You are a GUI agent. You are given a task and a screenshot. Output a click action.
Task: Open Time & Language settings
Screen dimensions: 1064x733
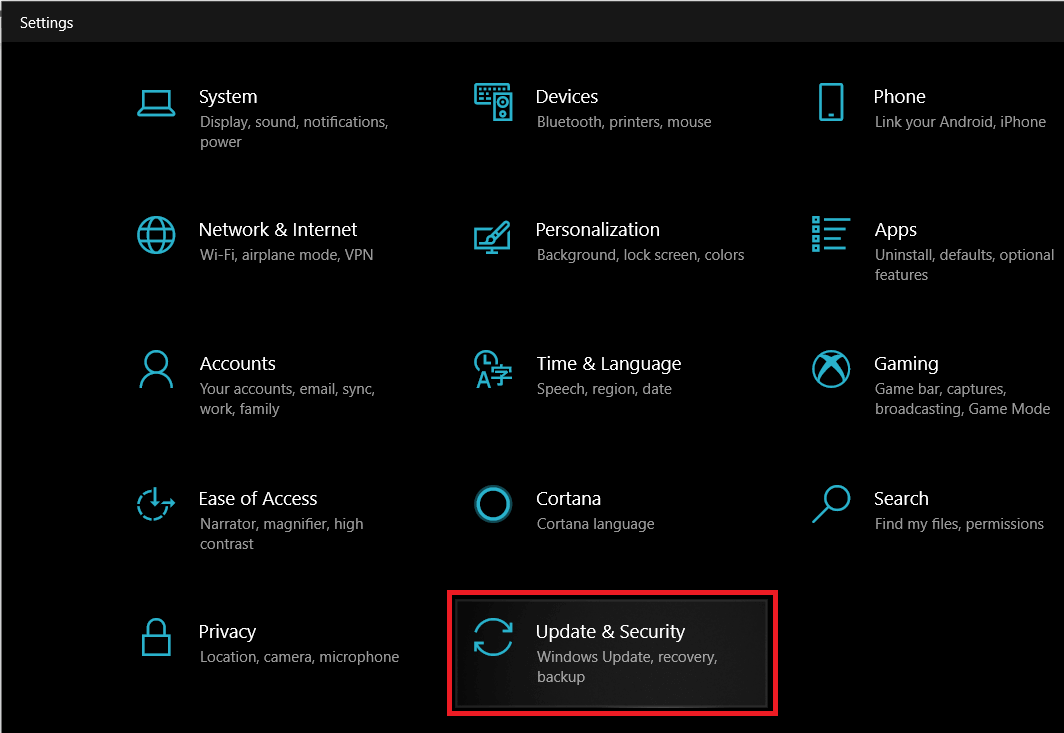608,363
